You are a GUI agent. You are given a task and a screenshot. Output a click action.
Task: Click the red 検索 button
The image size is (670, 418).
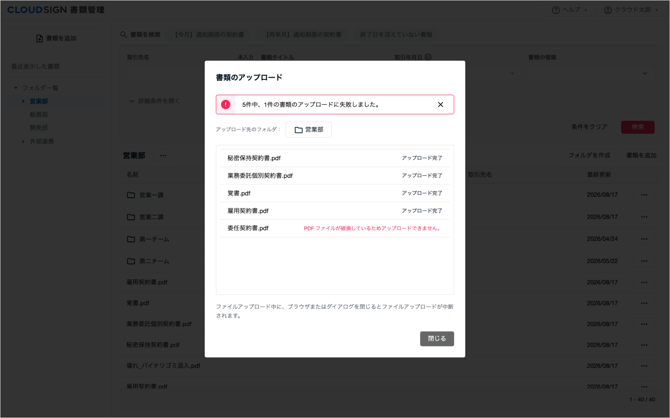tap(638, 127)
